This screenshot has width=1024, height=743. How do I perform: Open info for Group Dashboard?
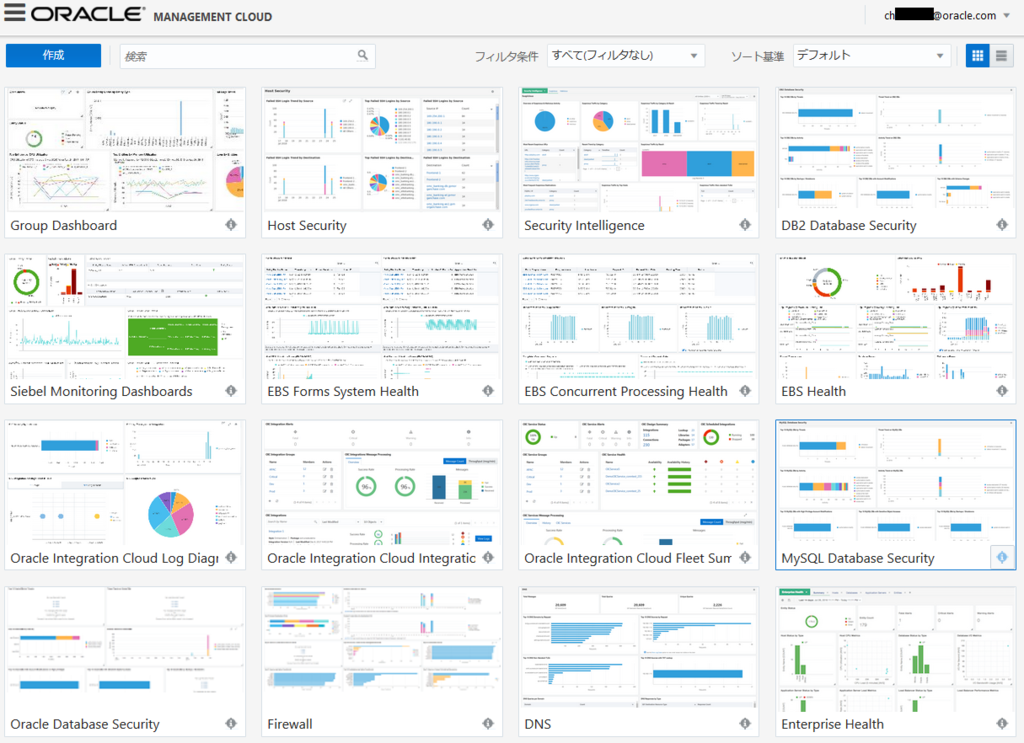(231, 225)
